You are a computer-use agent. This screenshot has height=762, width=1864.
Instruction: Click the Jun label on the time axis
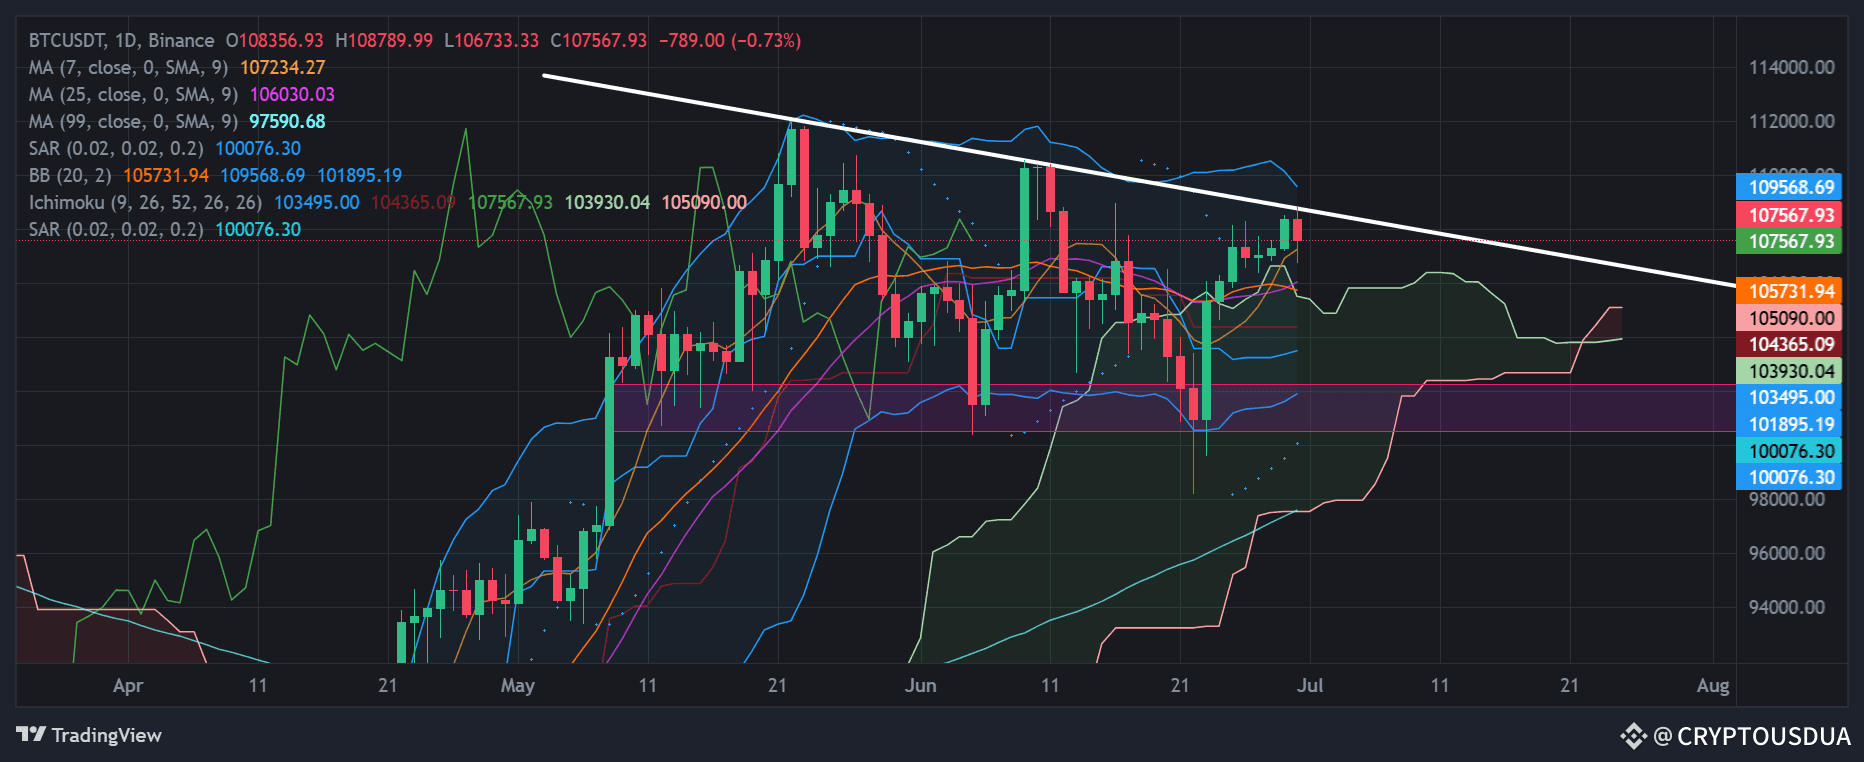[920, 686]
